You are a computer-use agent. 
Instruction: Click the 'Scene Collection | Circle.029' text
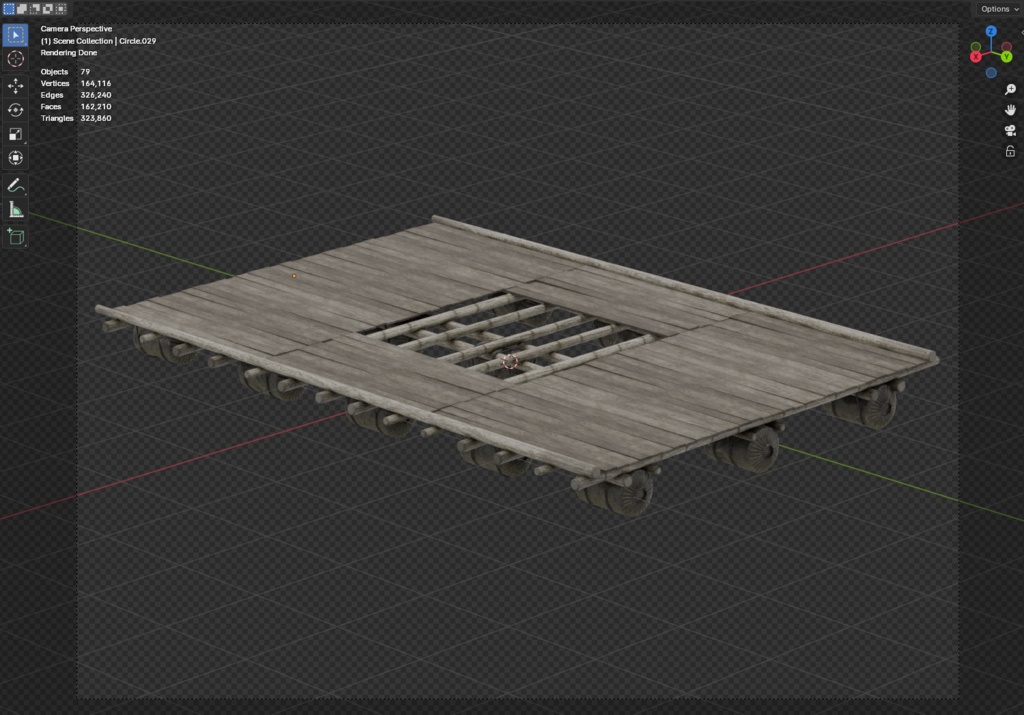[x=104, y=40]
